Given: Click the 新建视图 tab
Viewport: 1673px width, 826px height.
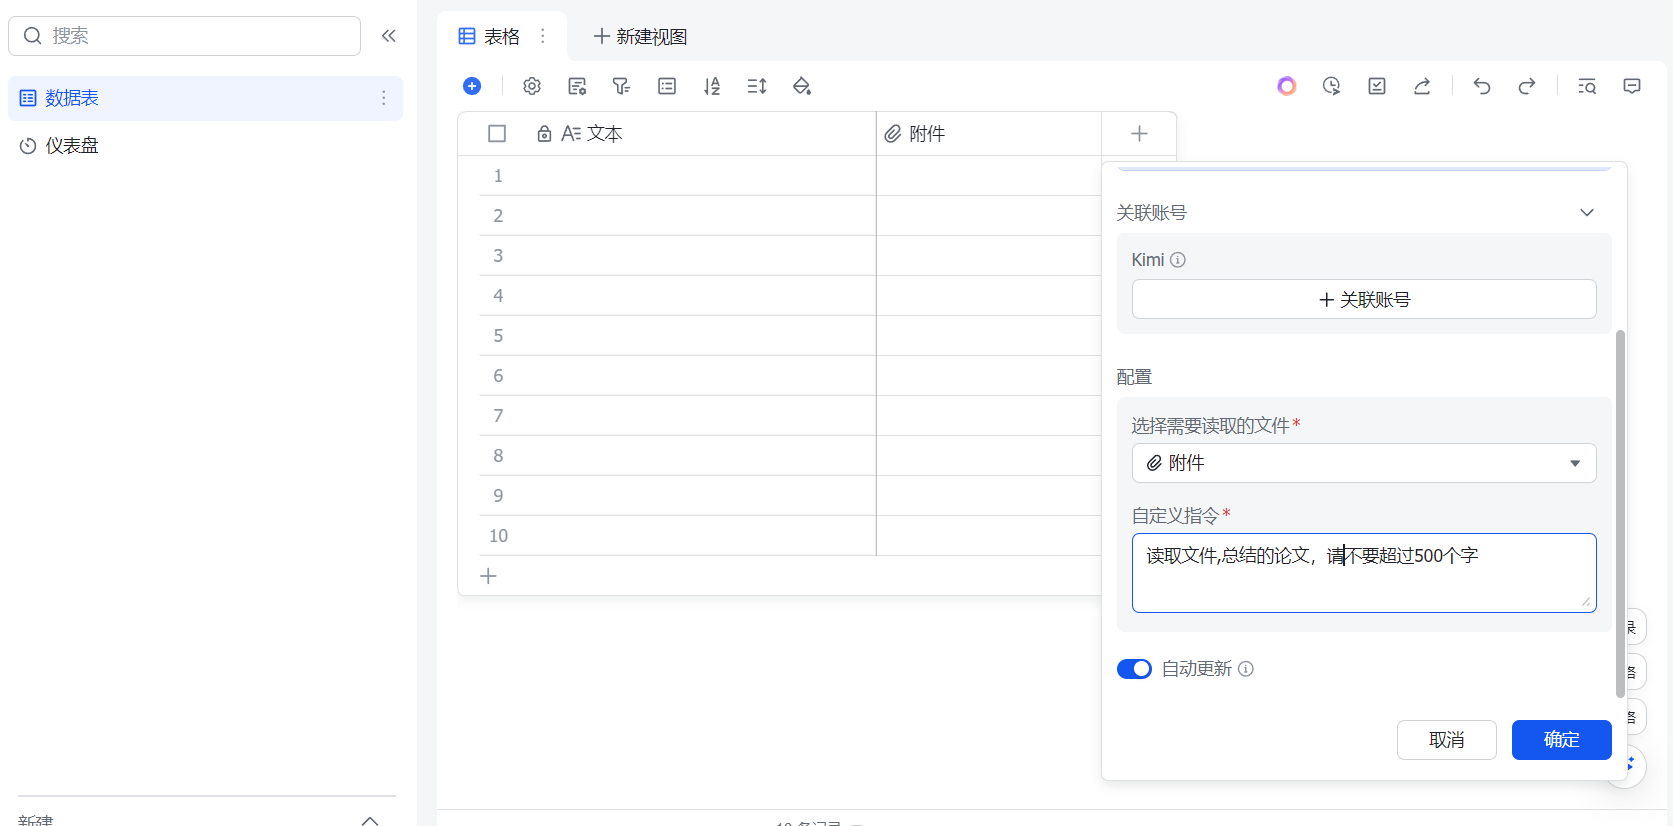Looking at the screenshot, I should coord(641,37).
